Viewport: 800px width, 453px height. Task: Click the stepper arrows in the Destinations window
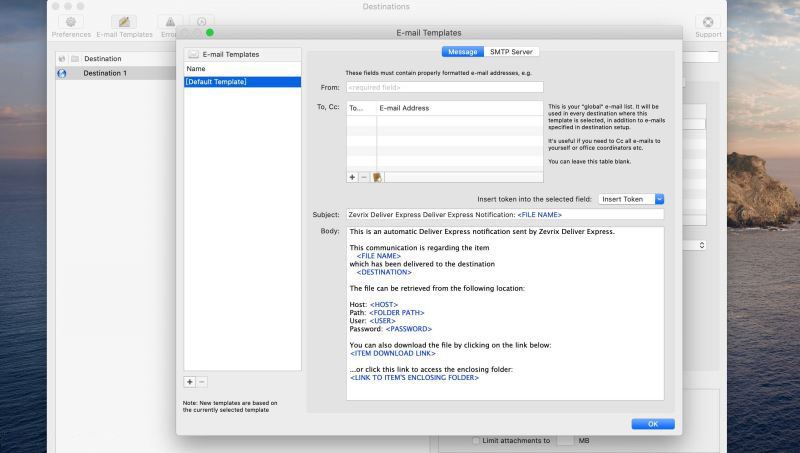[702, 245]
